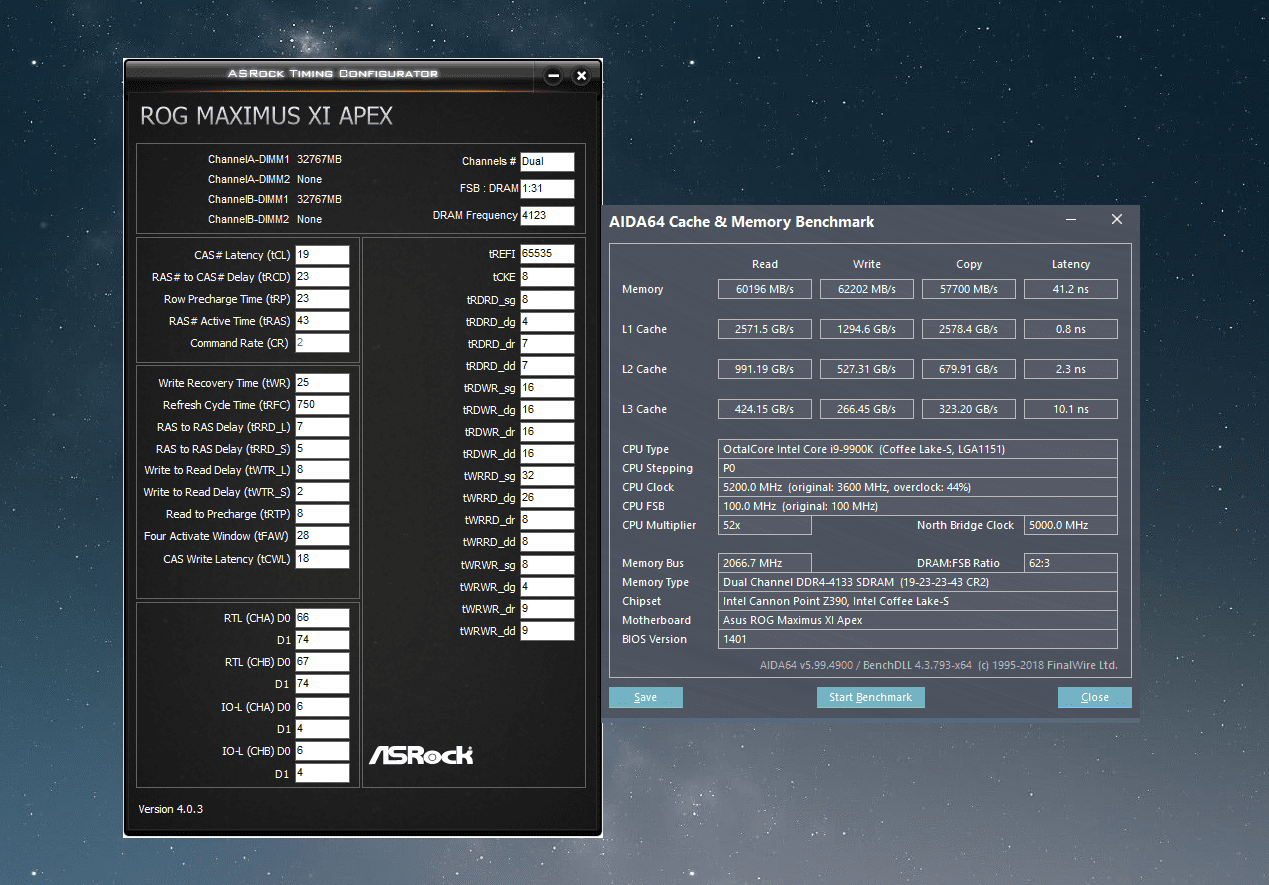Select the DRAM Frequency field

pos(547,215)
